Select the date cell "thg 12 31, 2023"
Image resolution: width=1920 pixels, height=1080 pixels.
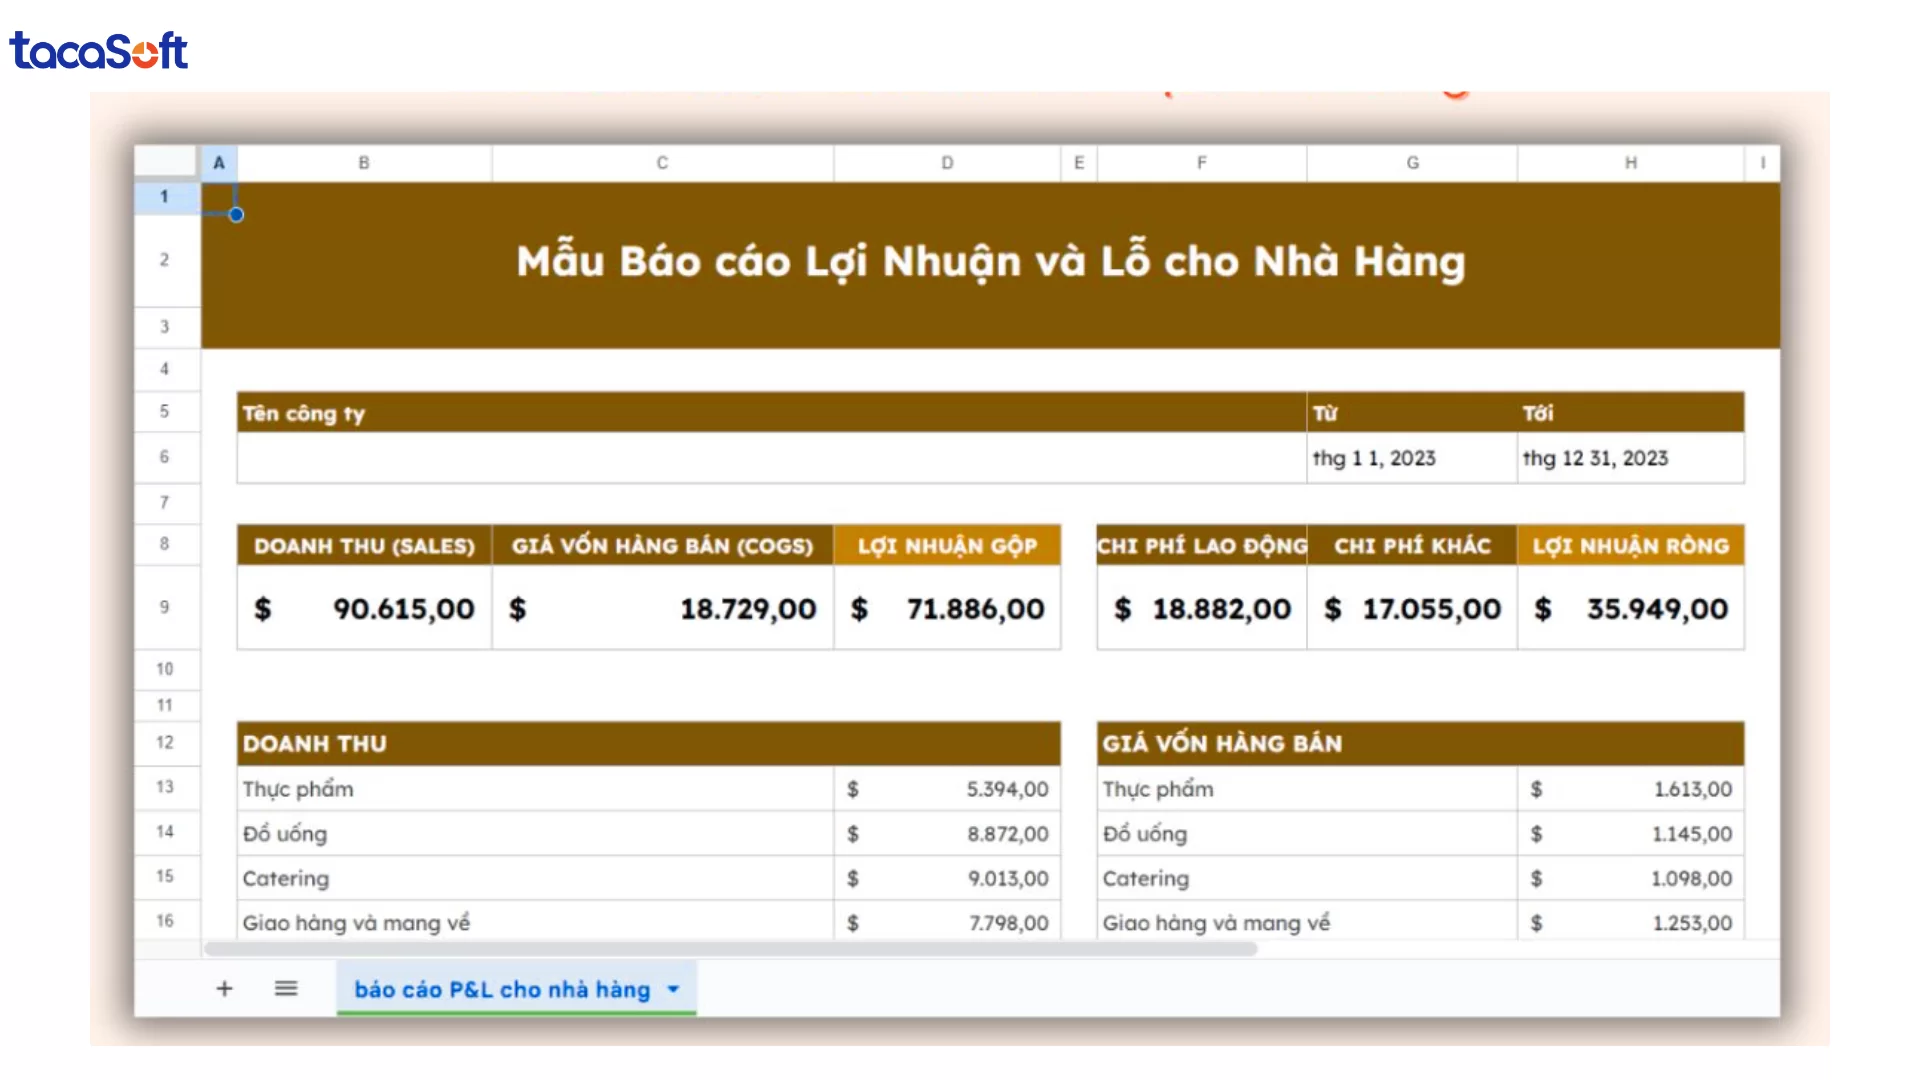1630,458
